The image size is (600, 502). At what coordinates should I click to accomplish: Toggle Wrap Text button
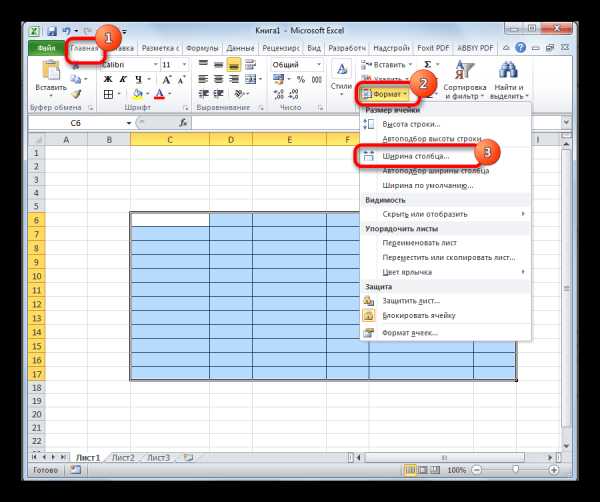click(251, 64)
